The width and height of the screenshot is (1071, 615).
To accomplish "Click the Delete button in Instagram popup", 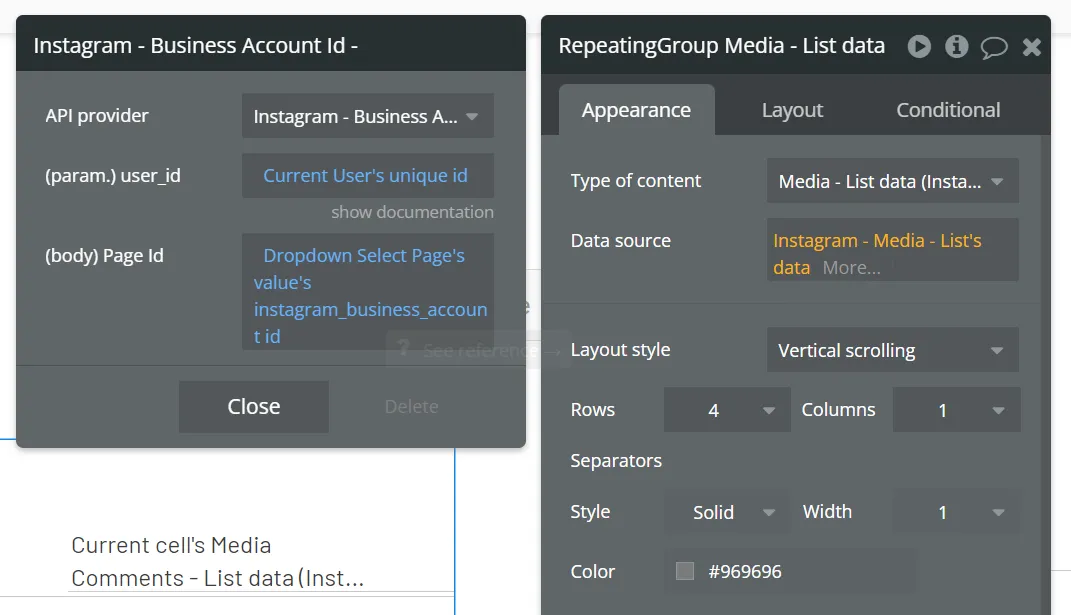I will [x=411, y=407].
